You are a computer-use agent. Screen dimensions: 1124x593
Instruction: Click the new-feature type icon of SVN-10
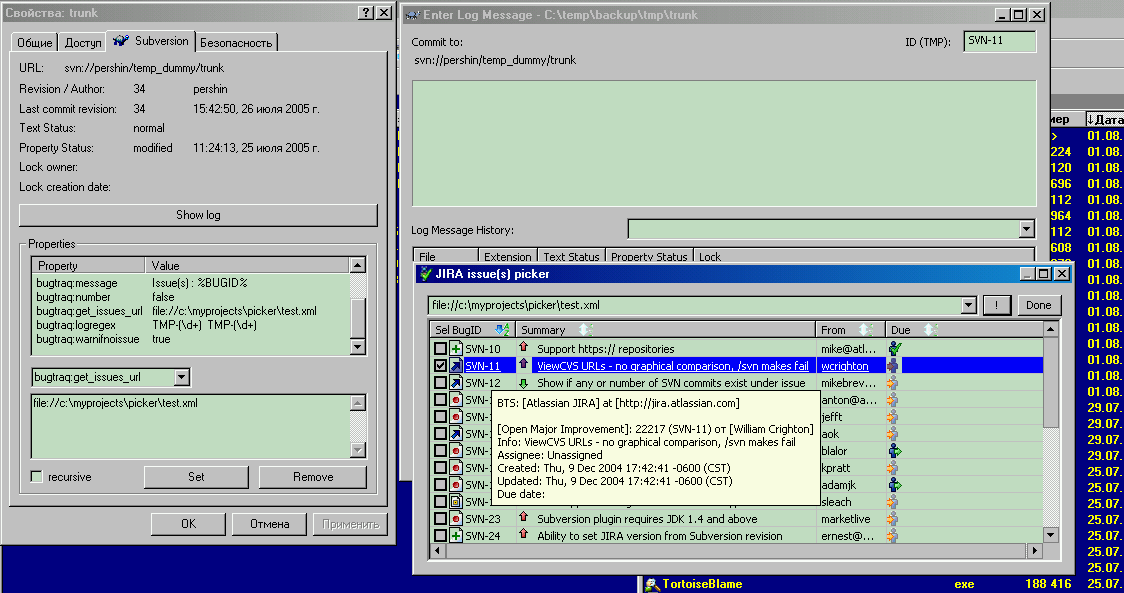pyautogui.click(x=456, y=349)
